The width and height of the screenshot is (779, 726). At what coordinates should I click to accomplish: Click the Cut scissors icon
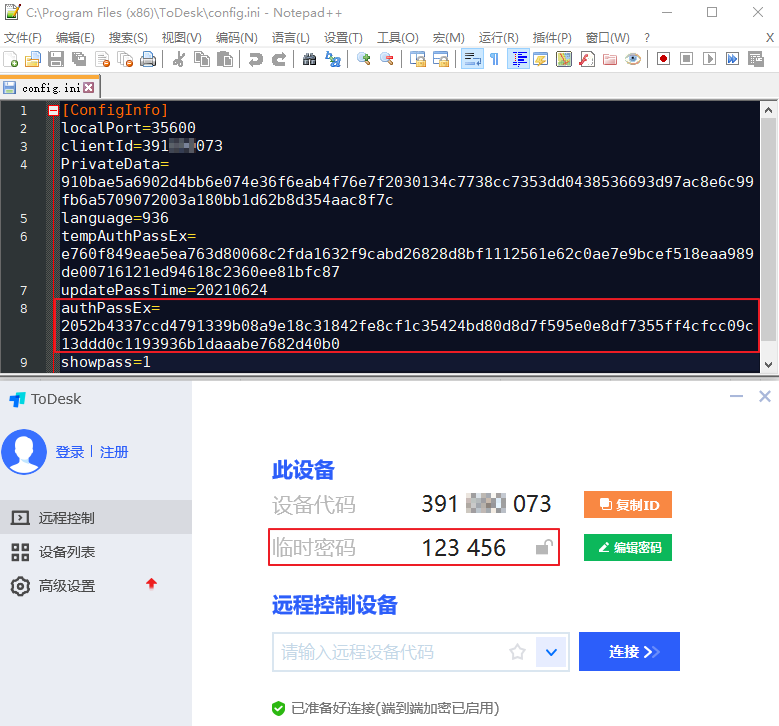(179, 59)
